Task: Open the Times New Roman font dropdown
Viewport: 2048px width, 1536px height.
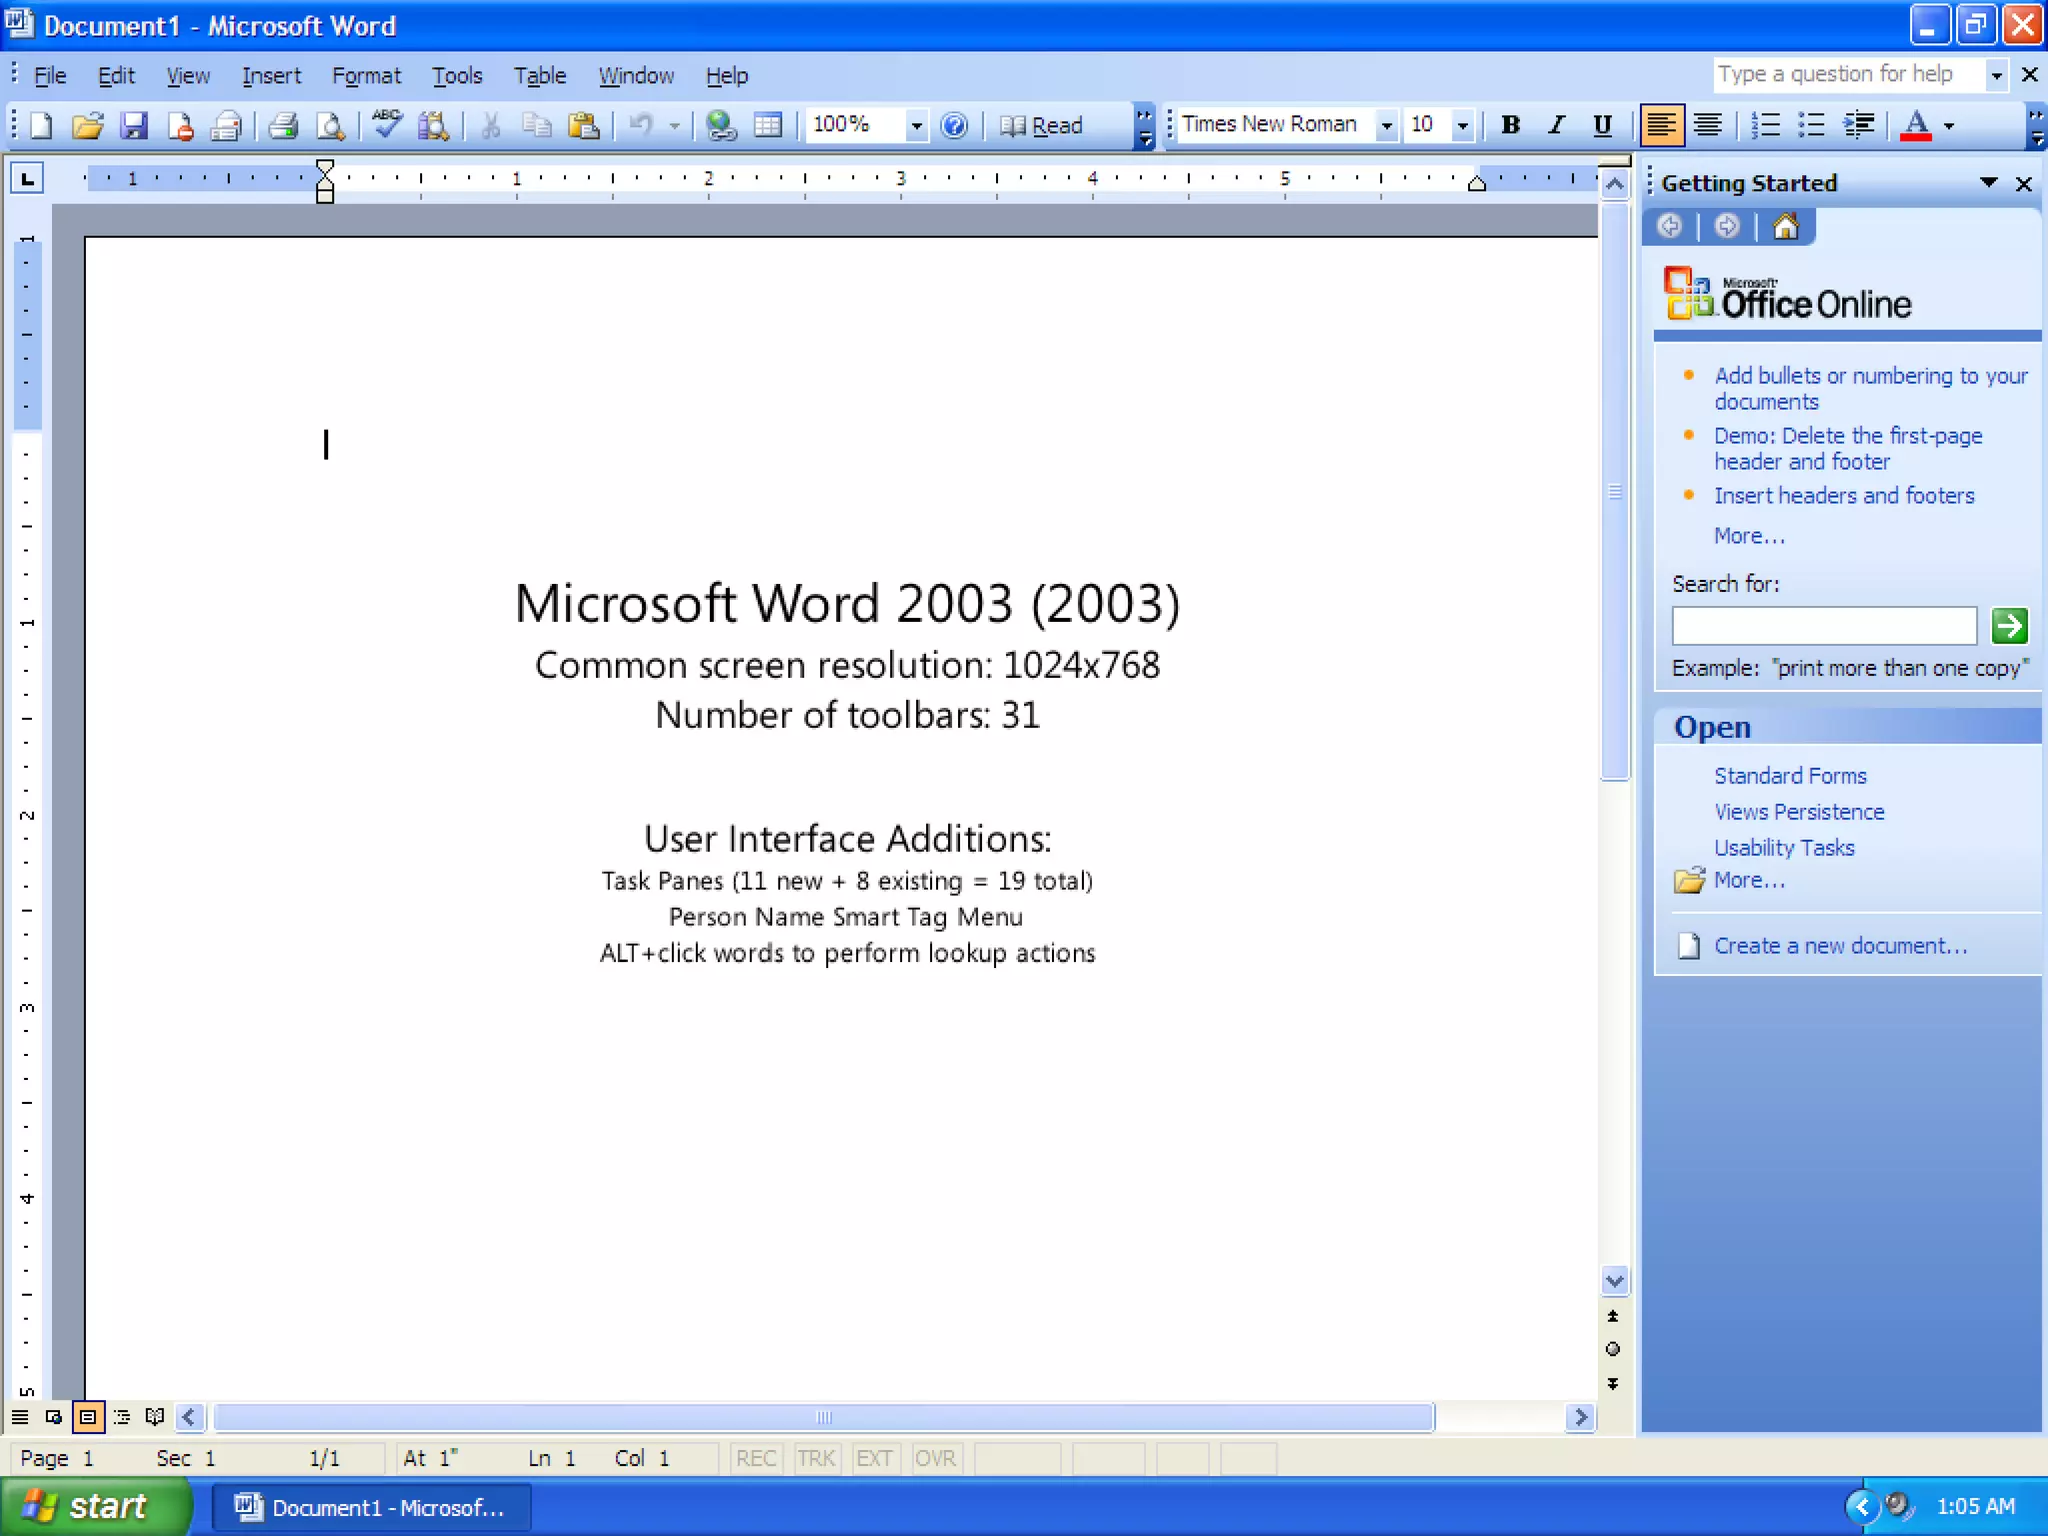Action: 1386,125
